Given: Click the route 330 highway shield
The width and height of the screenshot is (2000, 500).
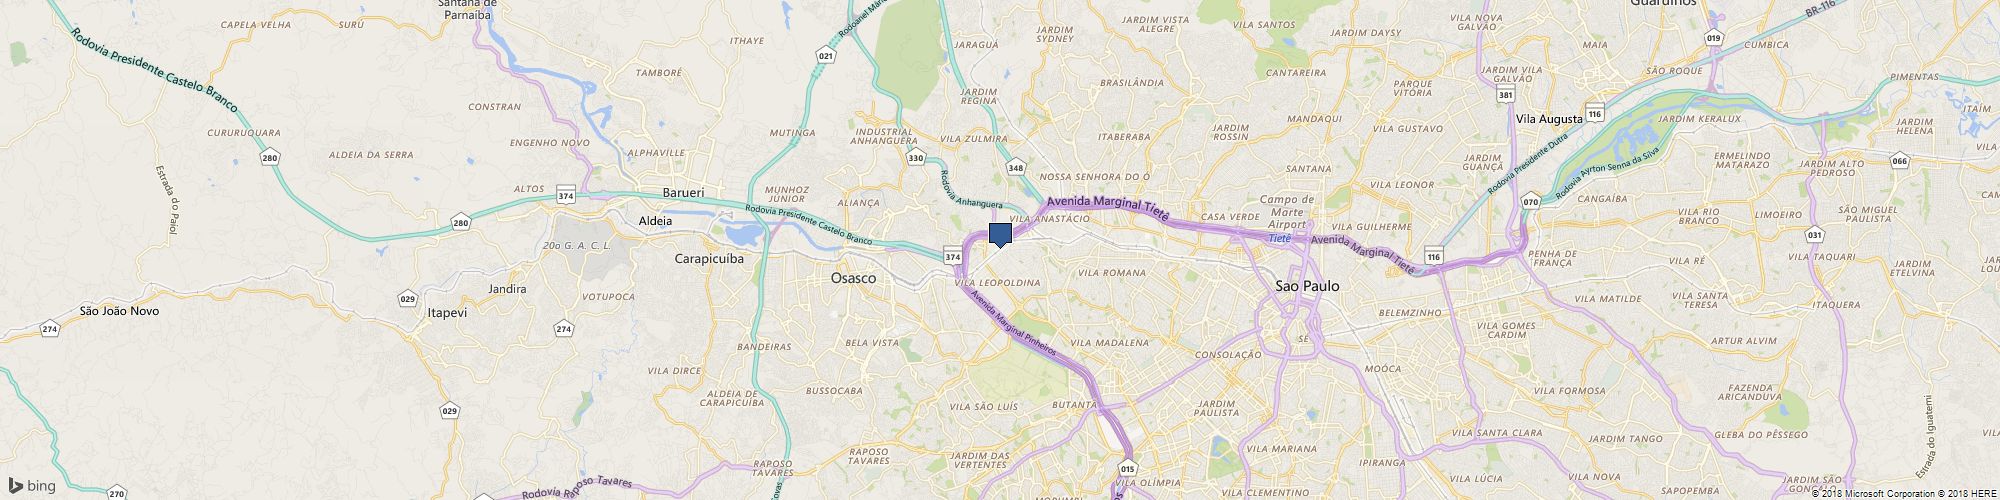Looking at the screenshot, I should [x=915, y=159].
